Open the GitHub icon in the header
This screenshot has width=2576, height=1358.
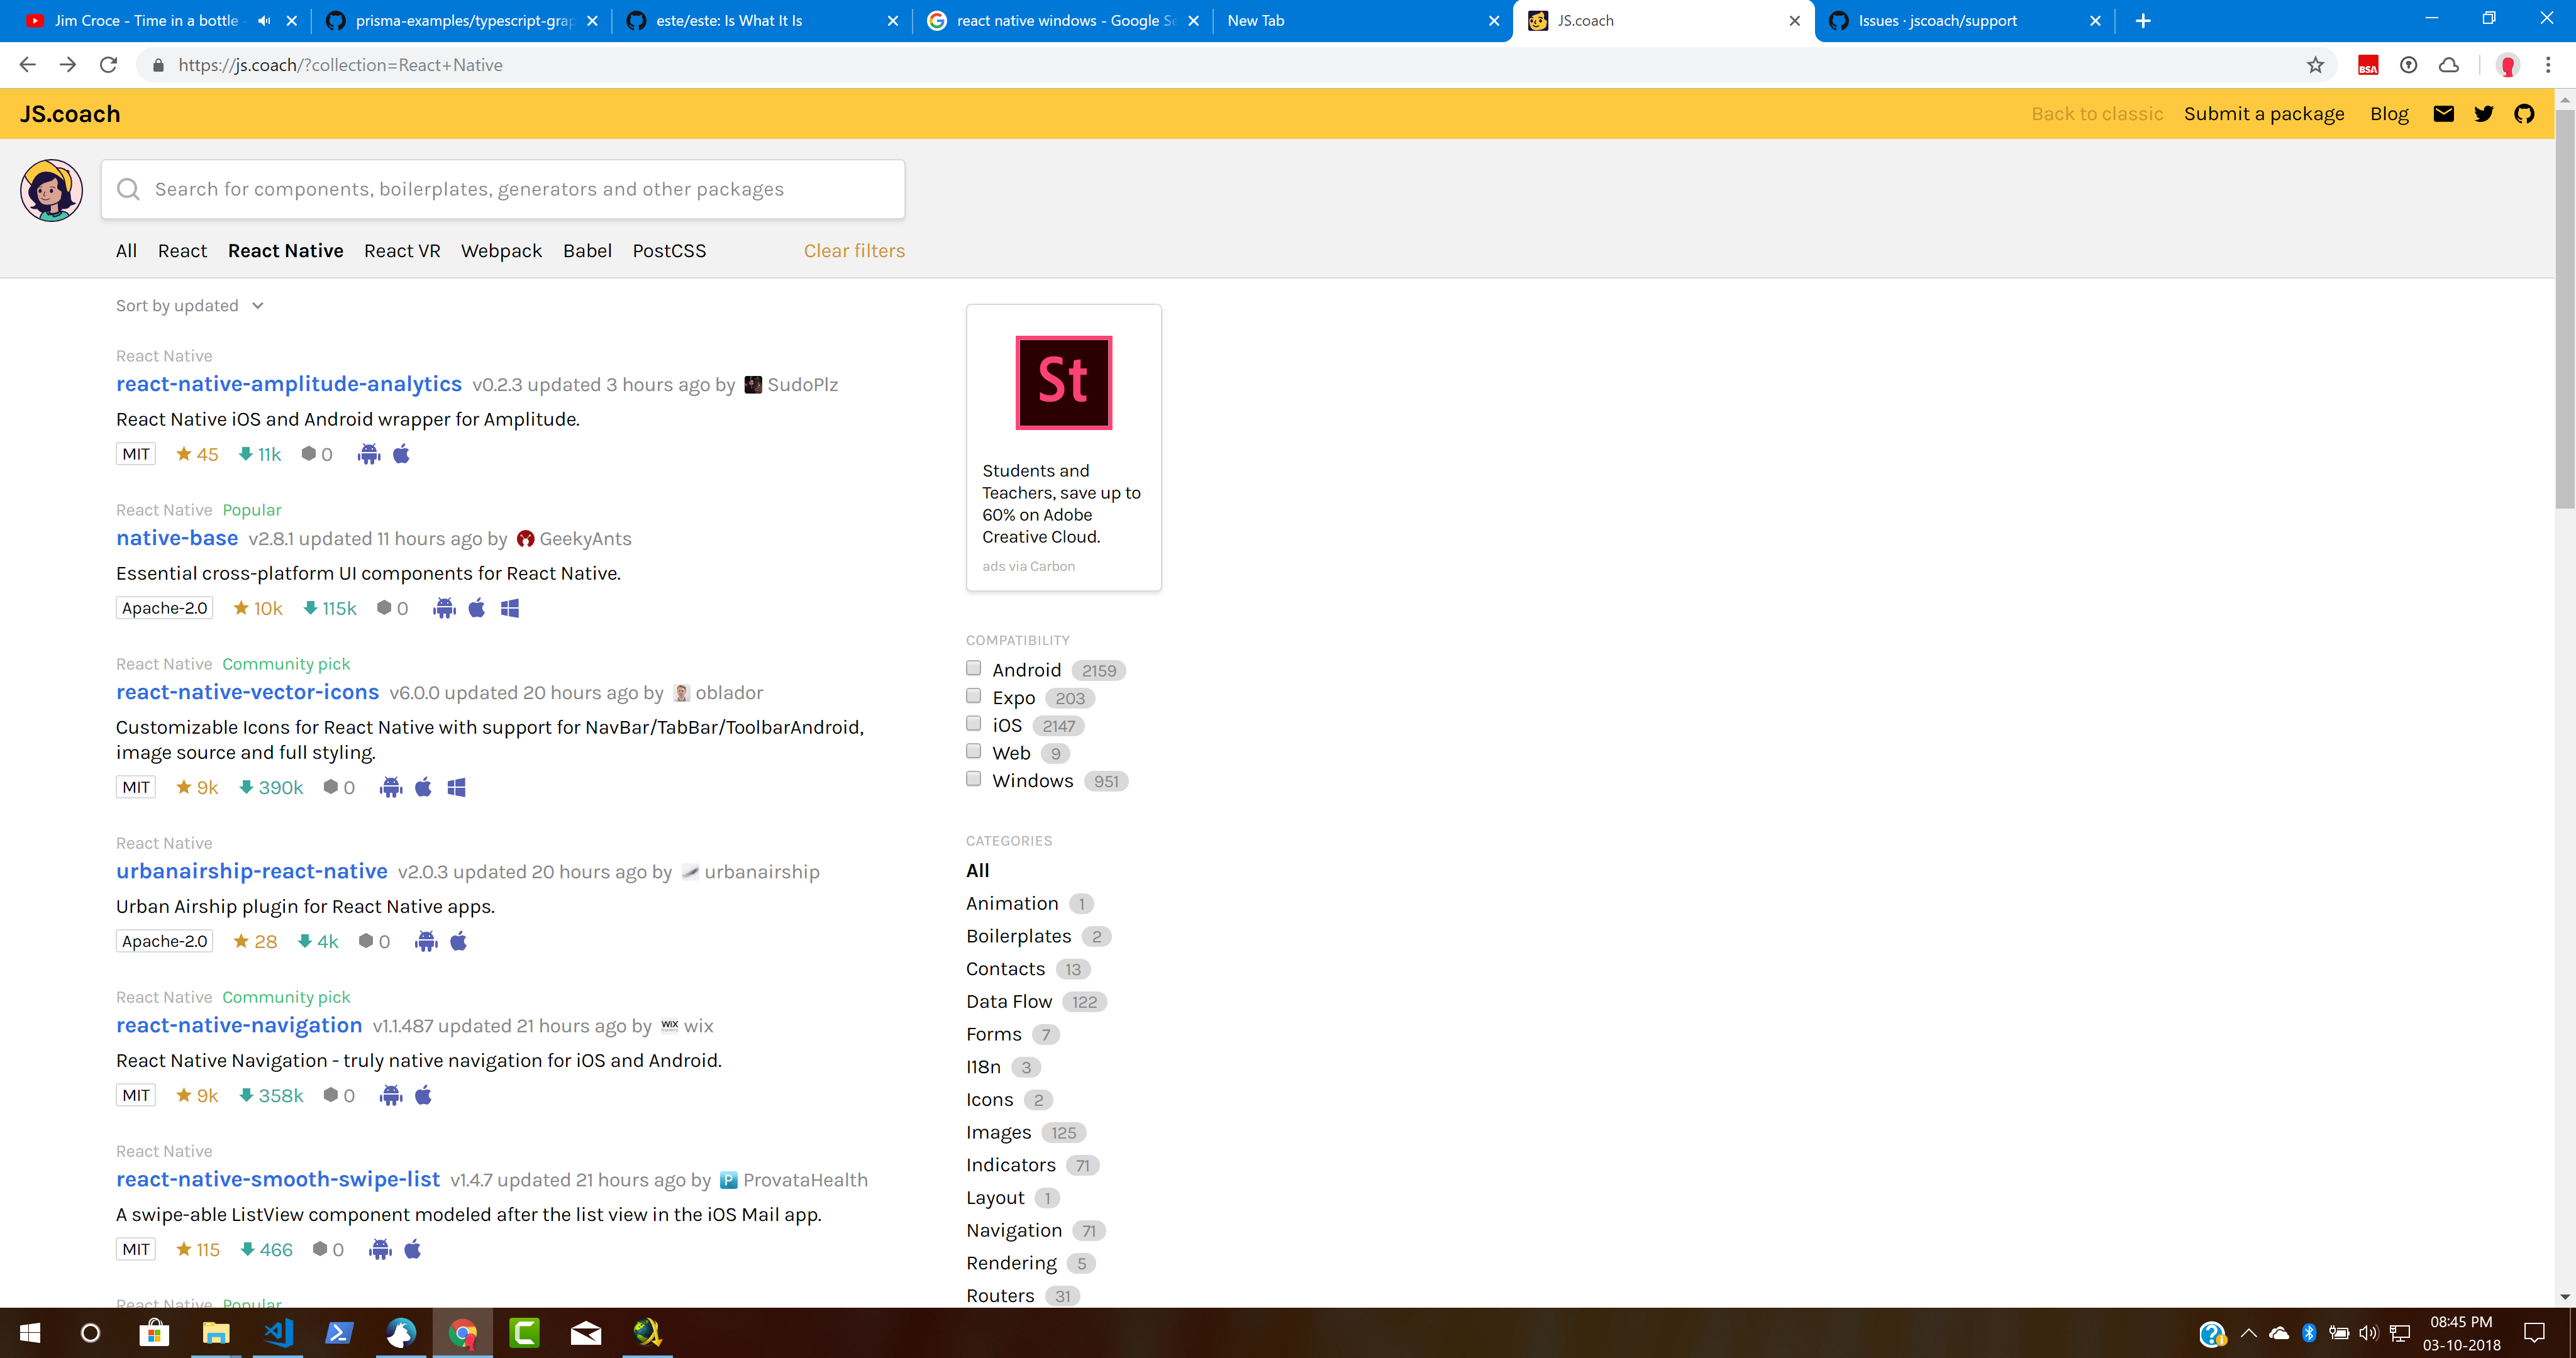coord(2524,113)
